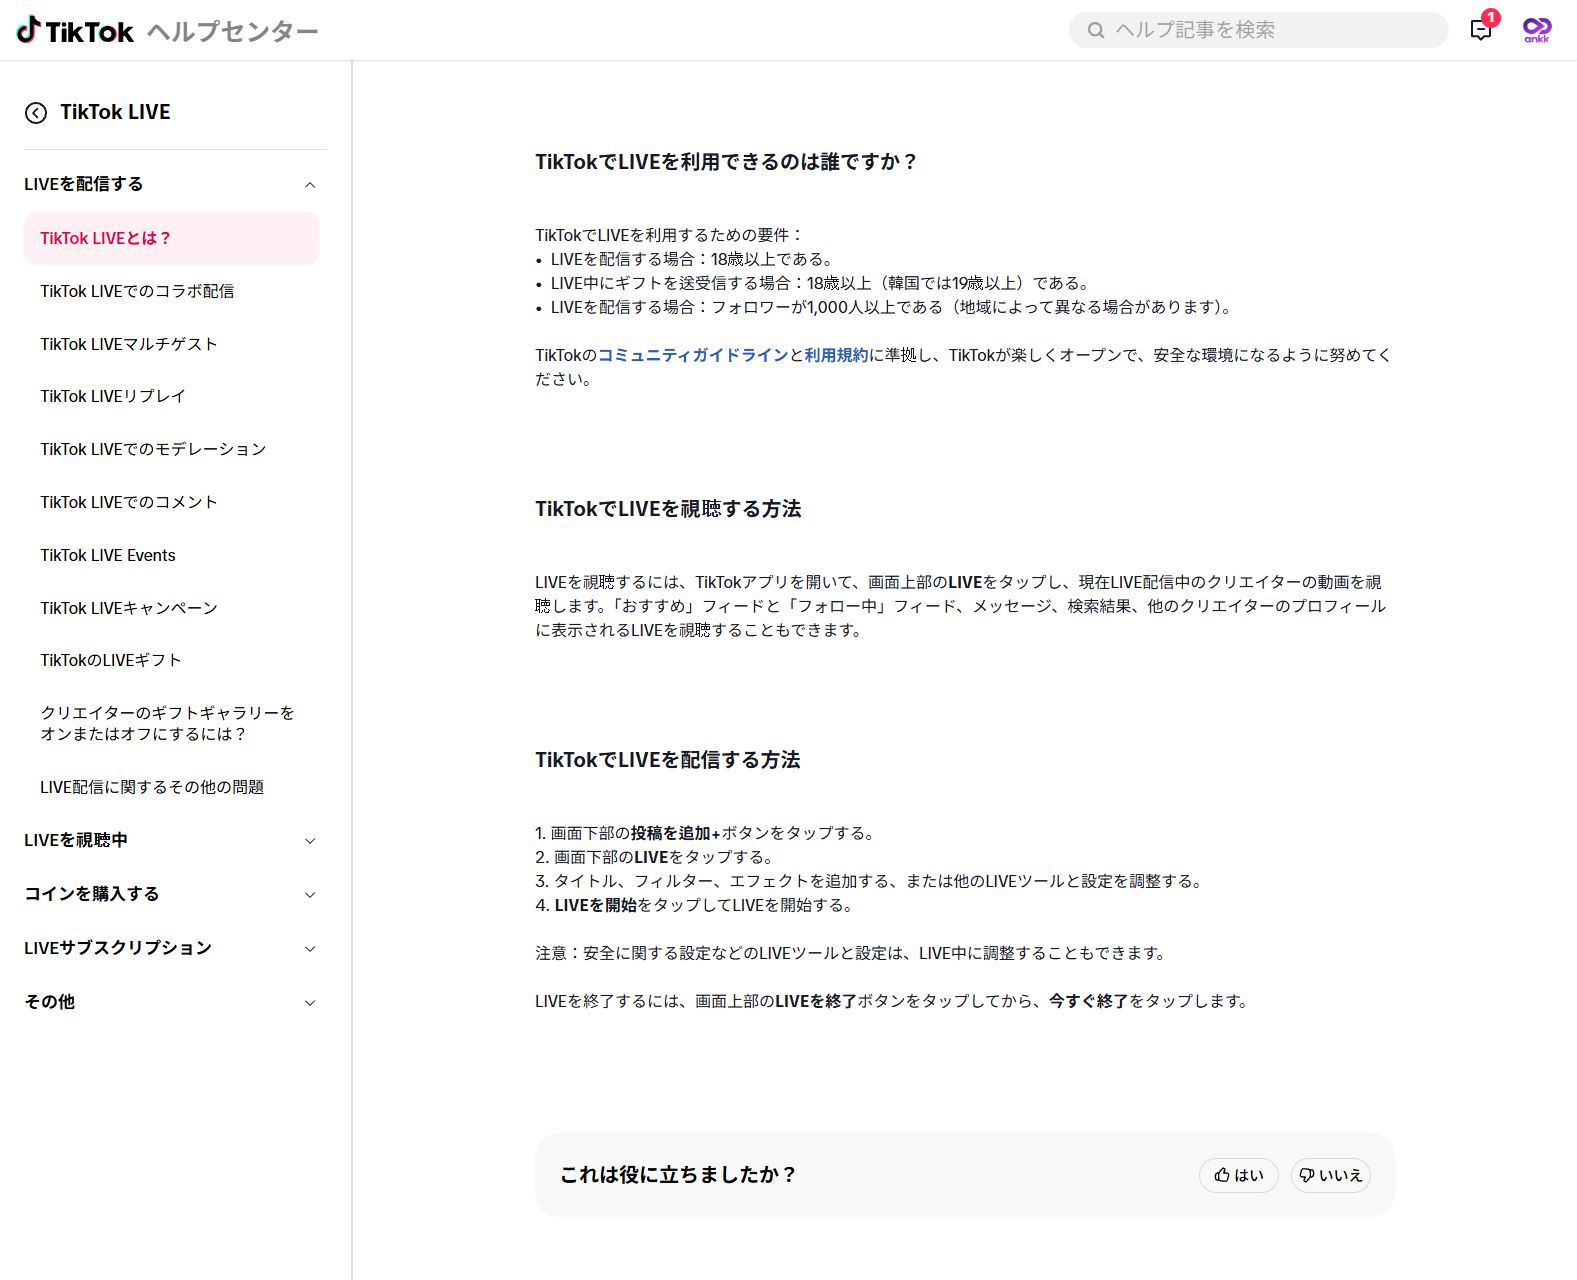Click heading TikTokでLIVEを利用できるのは誰ですか？
The height and width of the screenshot is (1280, 1577).
(x=727, y=162)
